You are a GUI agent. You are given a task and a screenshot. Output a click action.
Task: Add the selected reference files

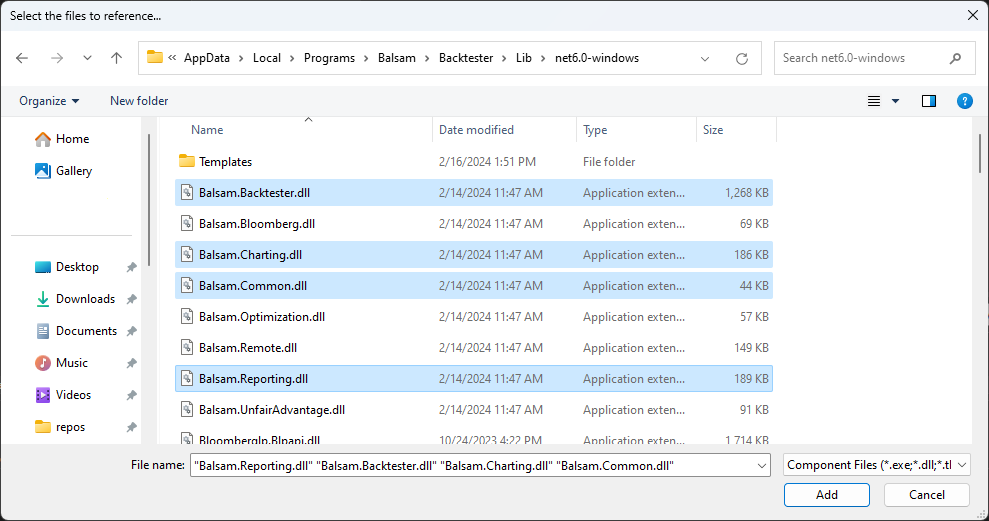826,495
